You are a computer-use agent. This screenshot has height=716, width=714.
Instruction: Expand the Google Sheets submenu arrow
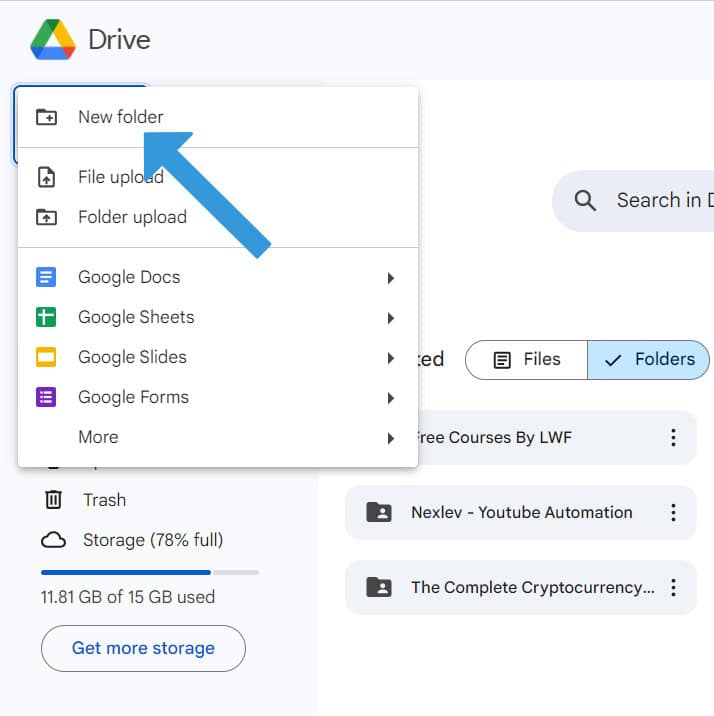[x=390, y=318]
